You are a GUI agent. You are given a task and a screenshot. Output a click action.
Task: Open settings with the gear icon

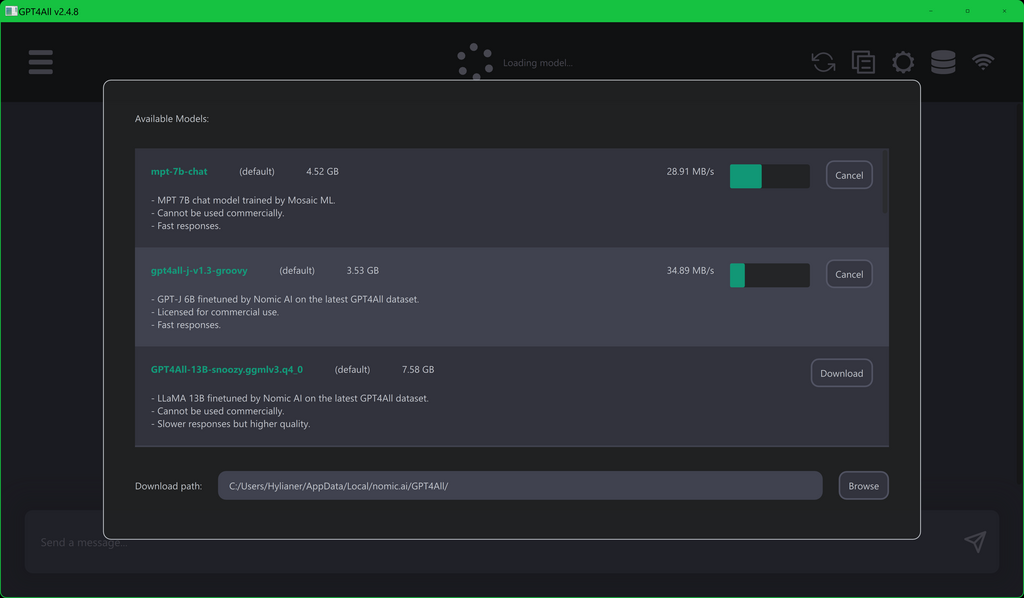tap(903, 62)
